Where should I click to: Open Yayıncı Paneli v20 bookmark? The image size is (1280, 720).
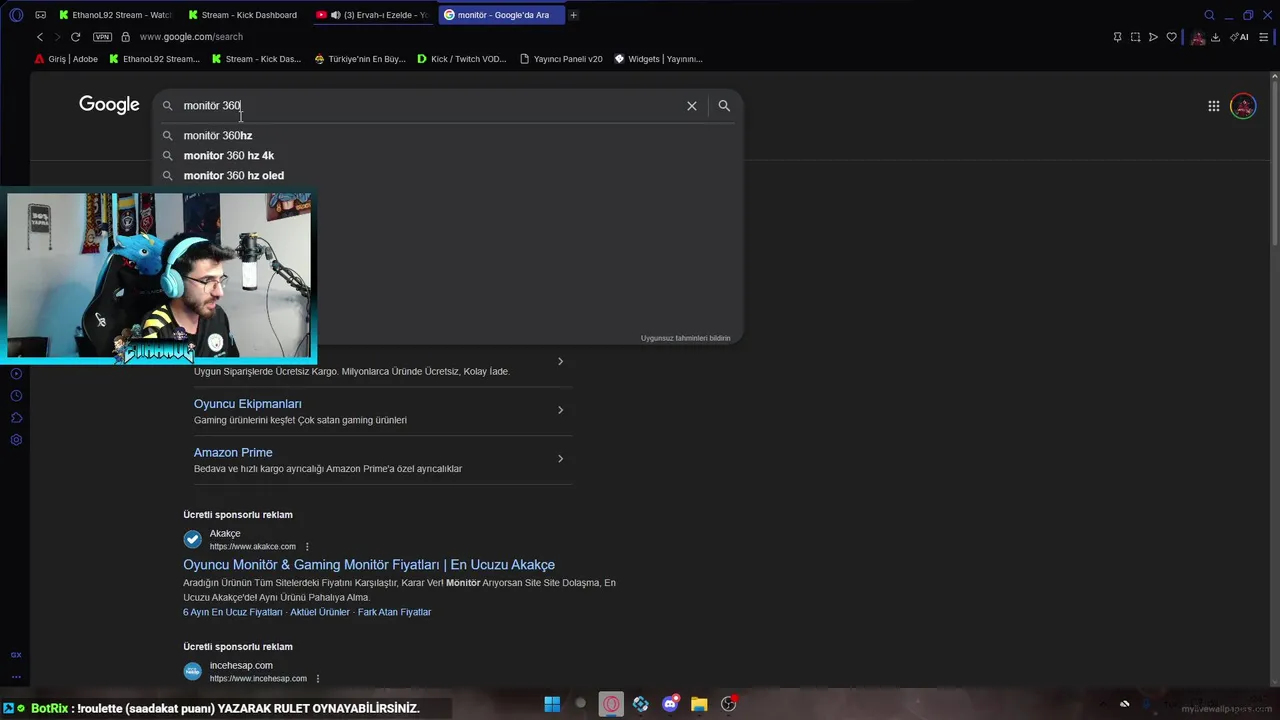click(561, 59)
